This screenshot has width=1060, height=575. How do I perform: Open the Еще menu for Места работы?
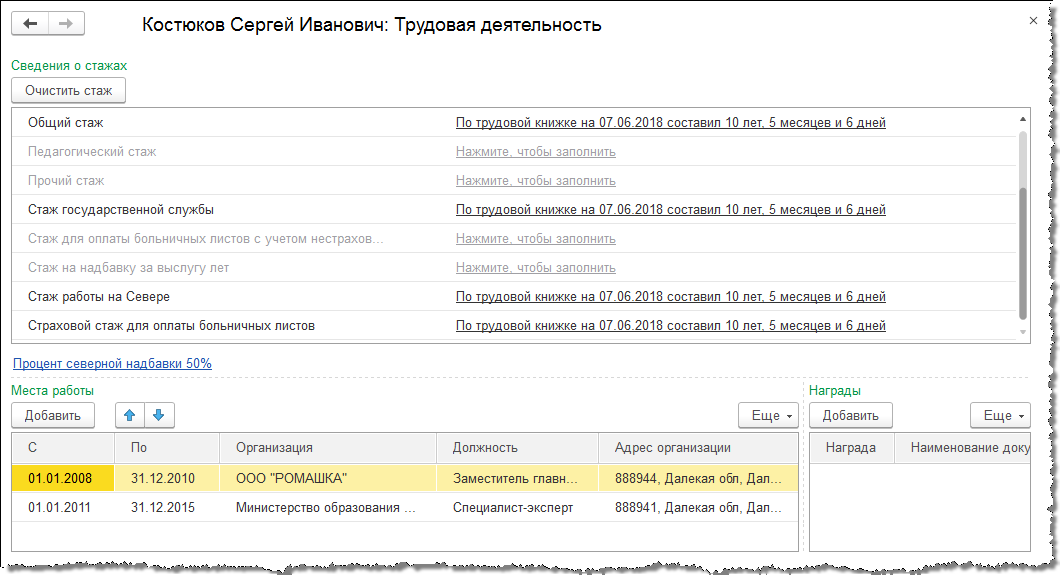coord(768,415)
